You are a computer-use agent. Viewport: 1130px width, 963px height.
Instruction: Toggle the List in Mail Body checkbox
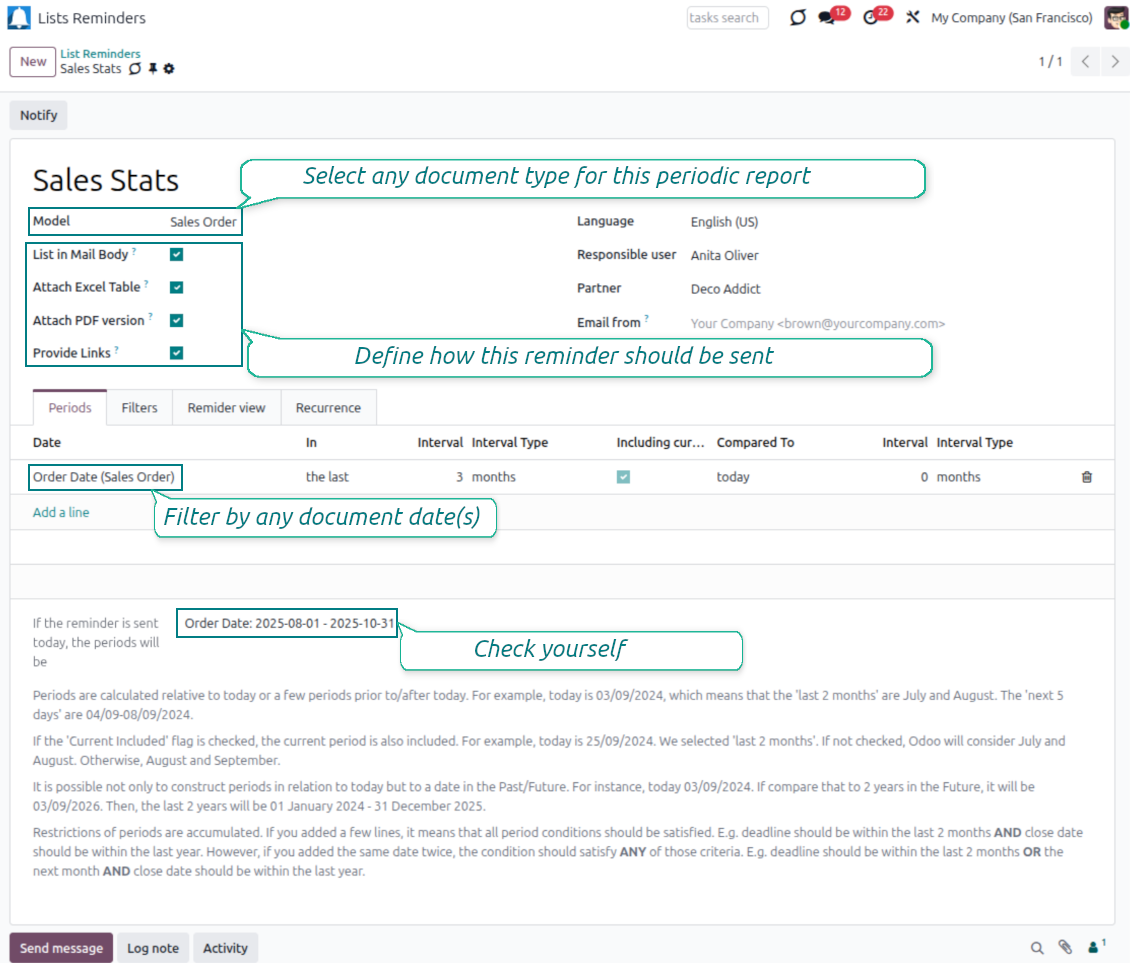pyautogui.click(x=177, y=255)
